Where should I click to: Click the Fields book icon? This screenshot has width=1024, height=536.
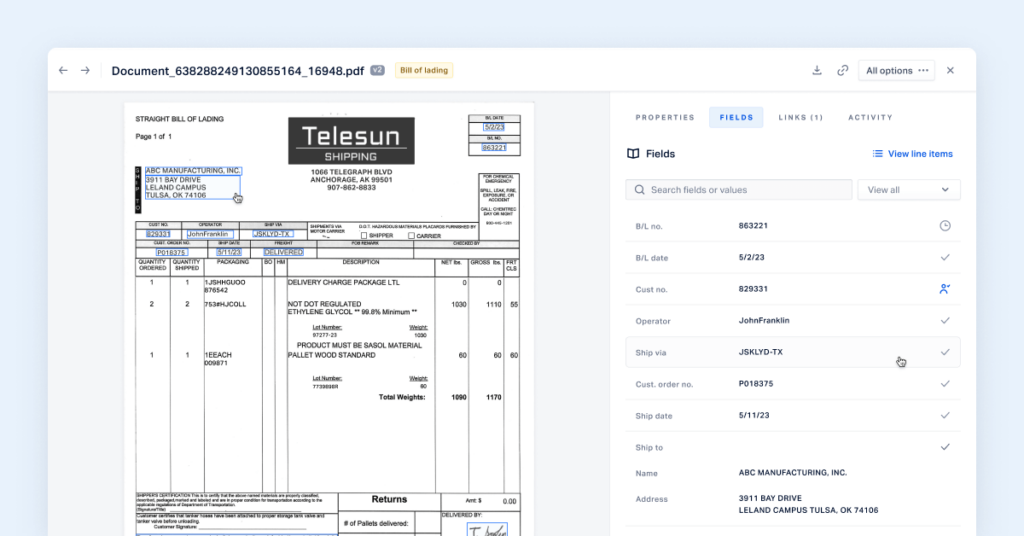coord(633,154)
